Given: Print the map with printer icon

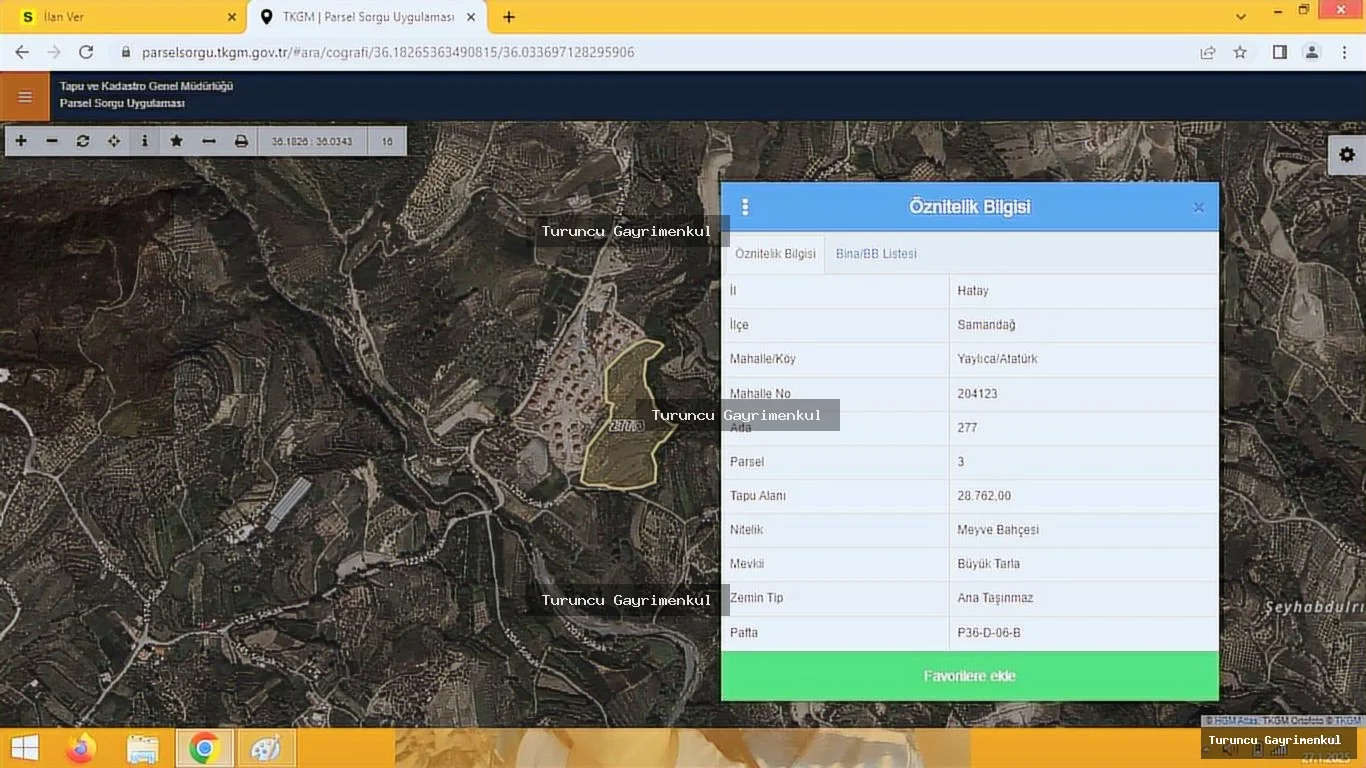Looking at the screenshot, I should point(241,141).
